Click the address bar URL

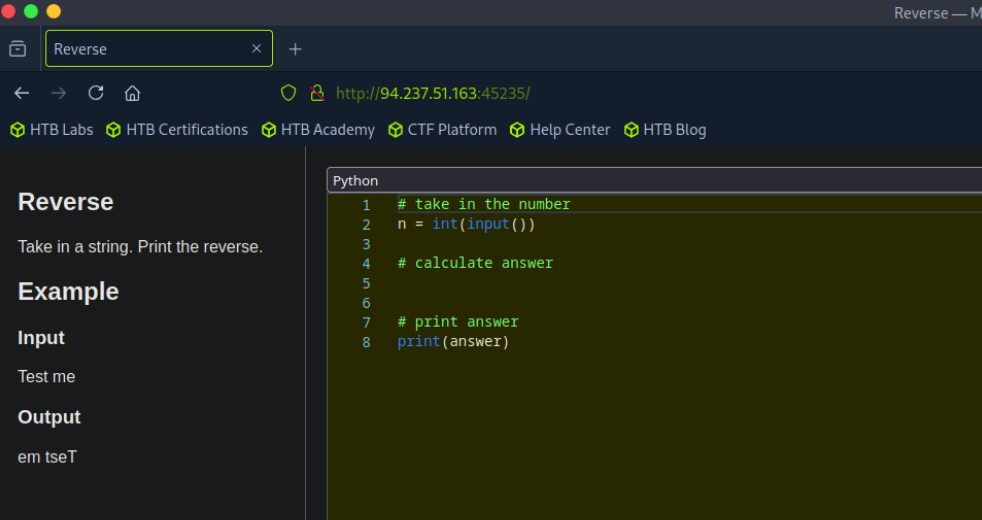point(433,93)
